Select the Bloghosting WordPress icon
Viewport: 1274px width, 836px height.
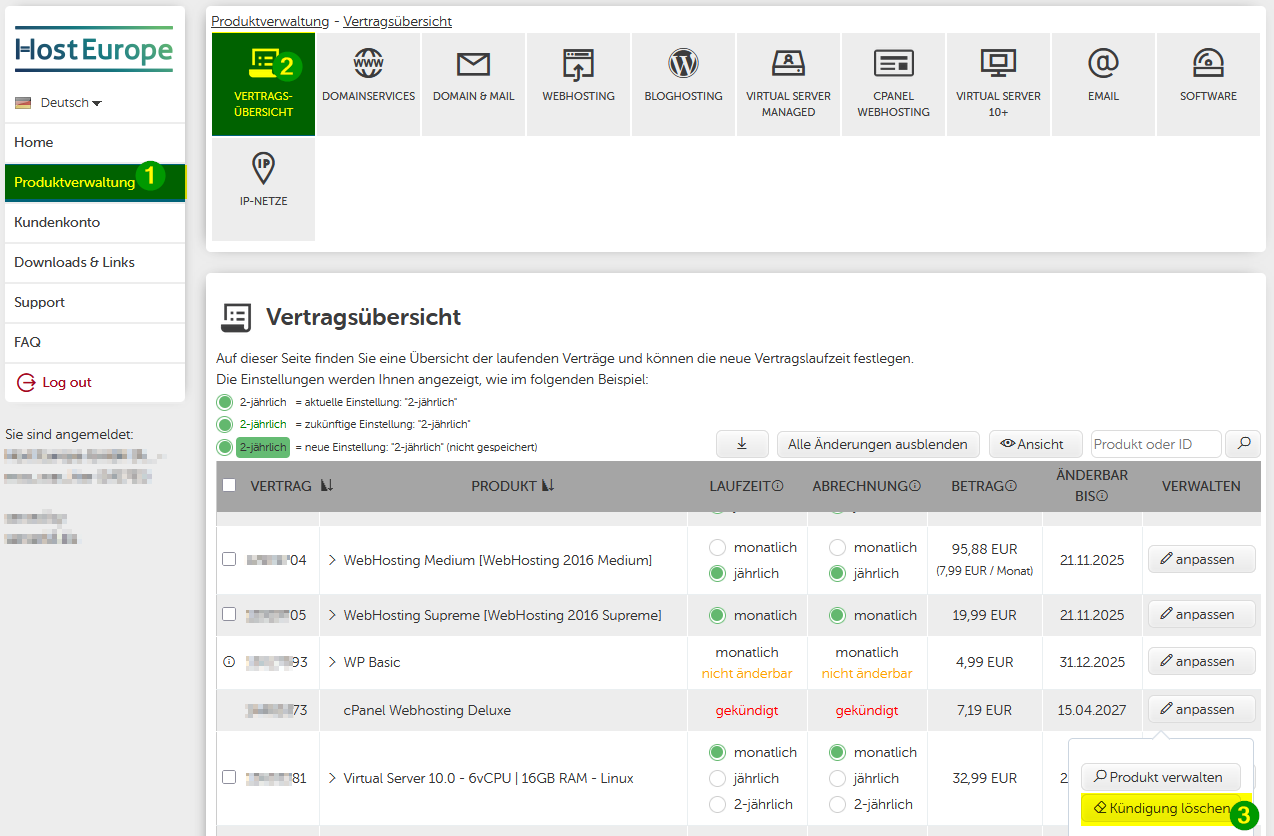click(683, 65)
